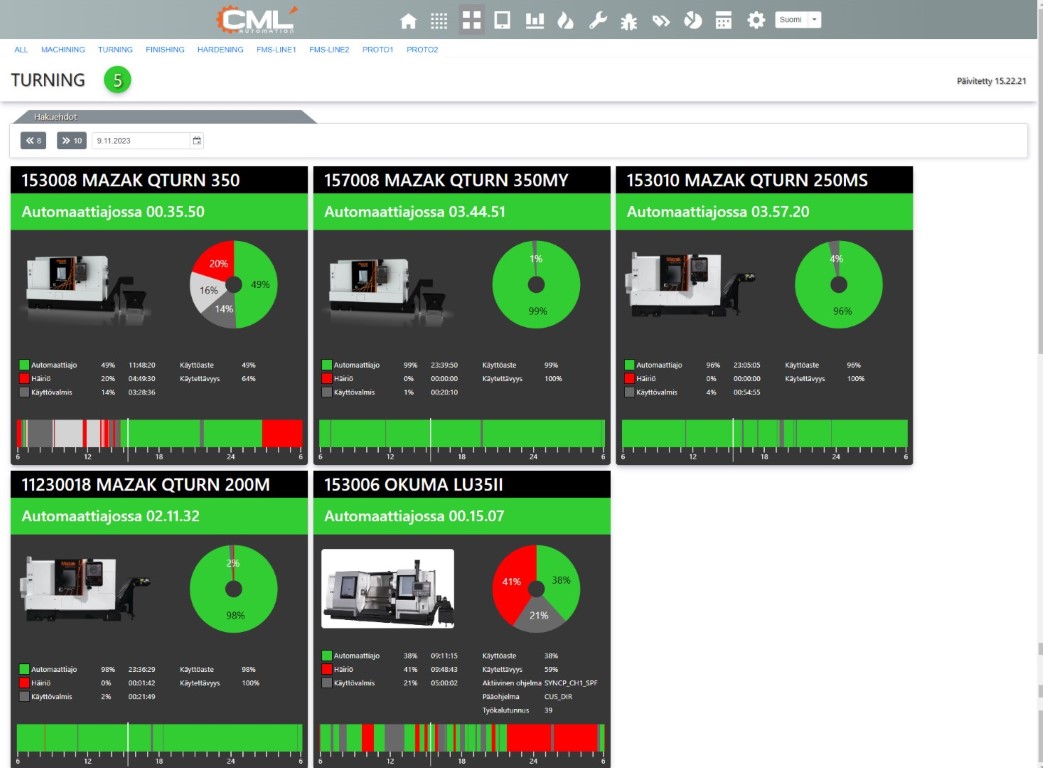Click the 153008 MAZAK QTURN 350 timeline bar
Viewport: 1043px width, 768px height.
point(159,433)
